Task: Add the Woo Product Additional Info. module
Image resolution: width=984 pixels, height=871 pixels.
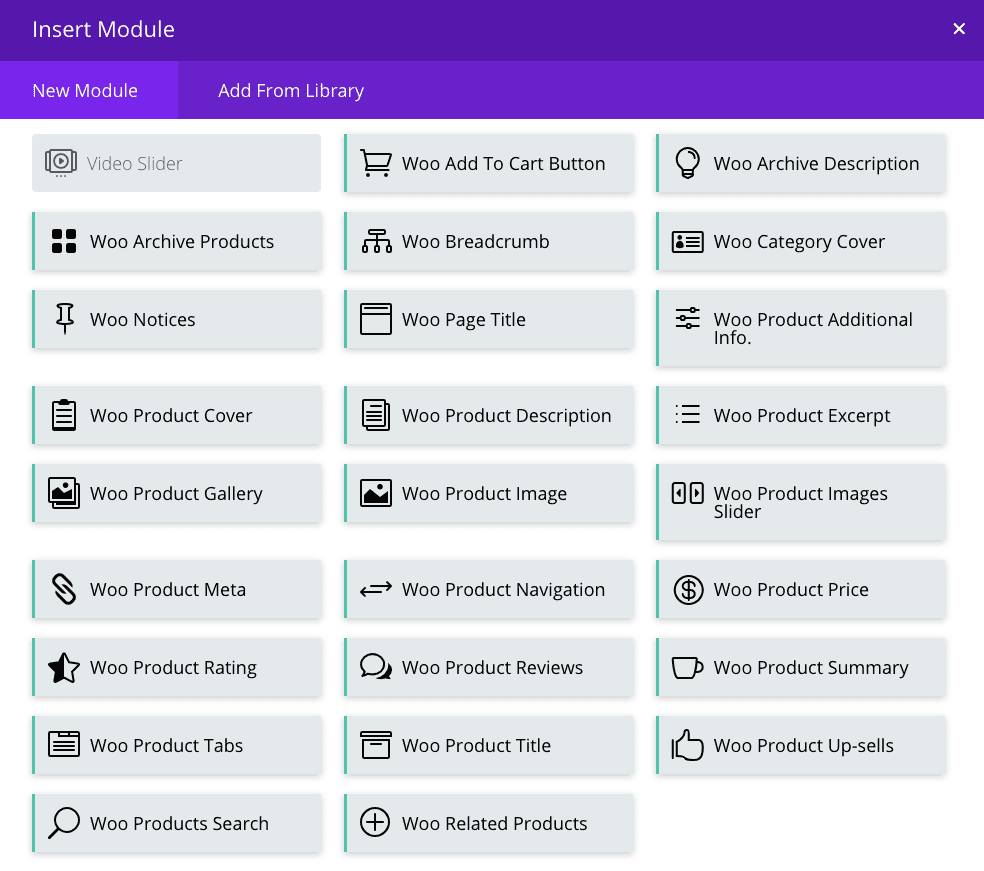Action: pos(801,328)
